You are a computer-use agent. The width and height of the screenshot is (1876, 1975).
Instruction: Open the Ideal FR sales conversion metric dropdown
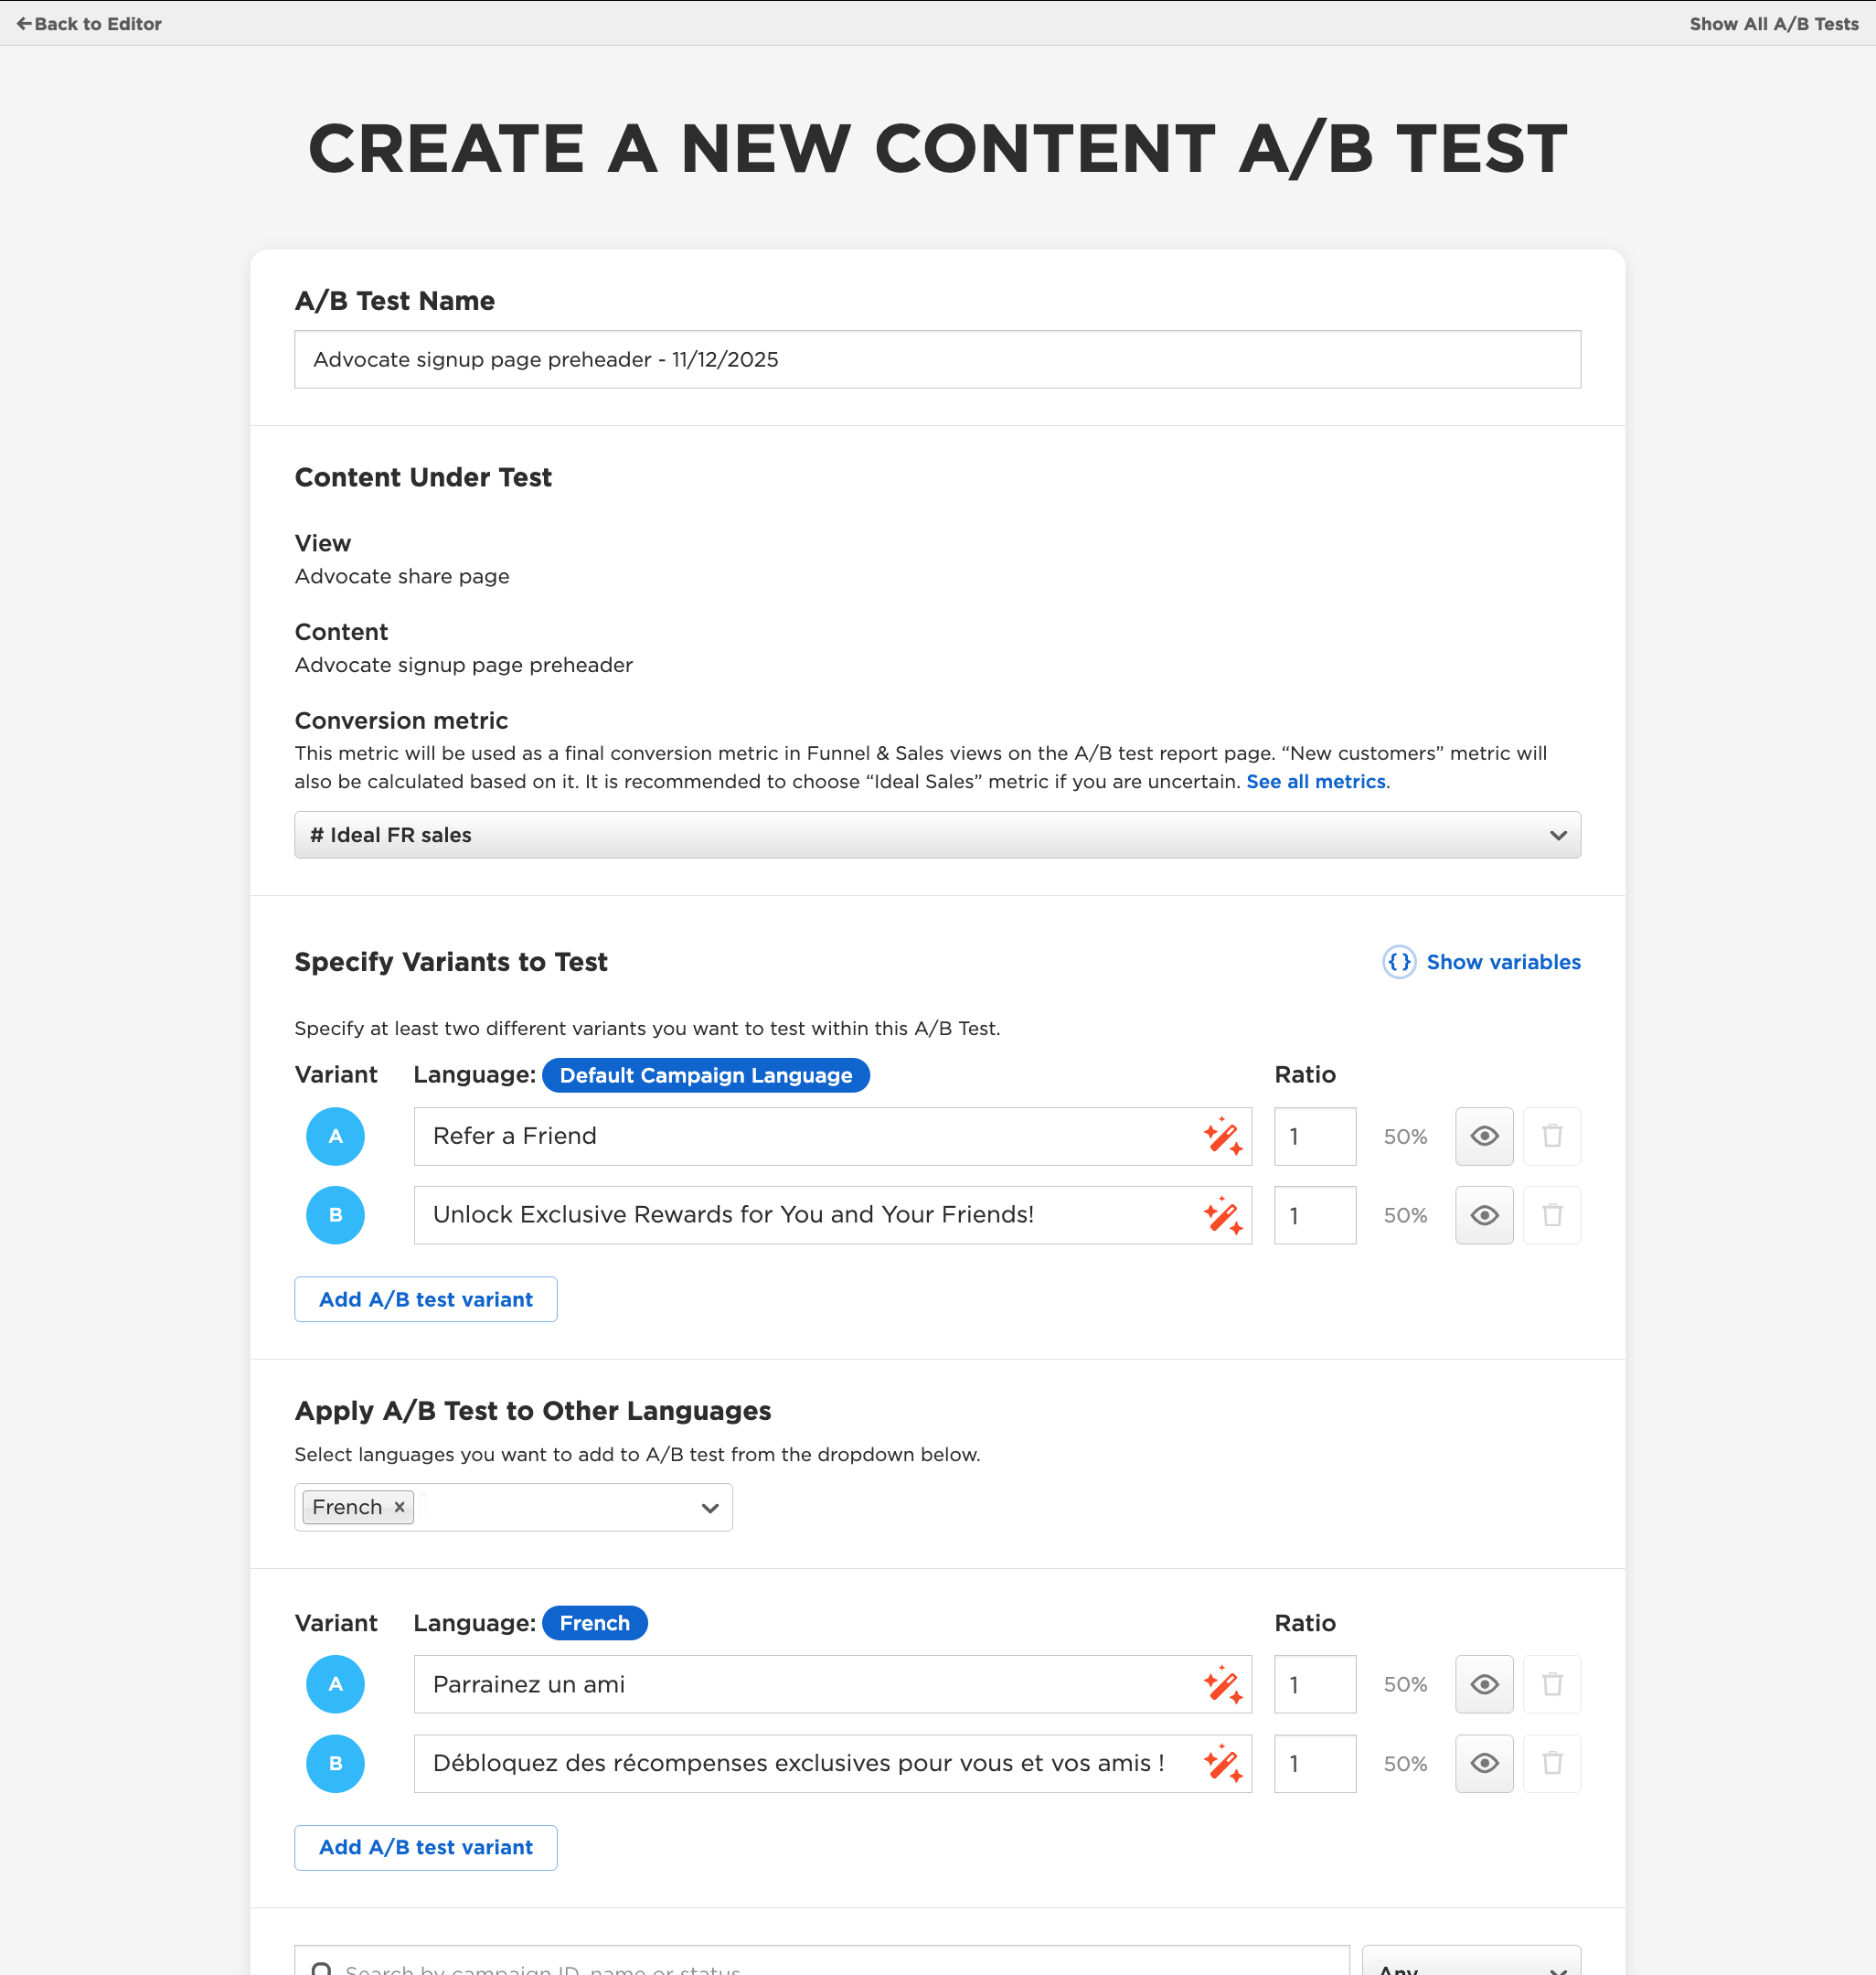937,835
